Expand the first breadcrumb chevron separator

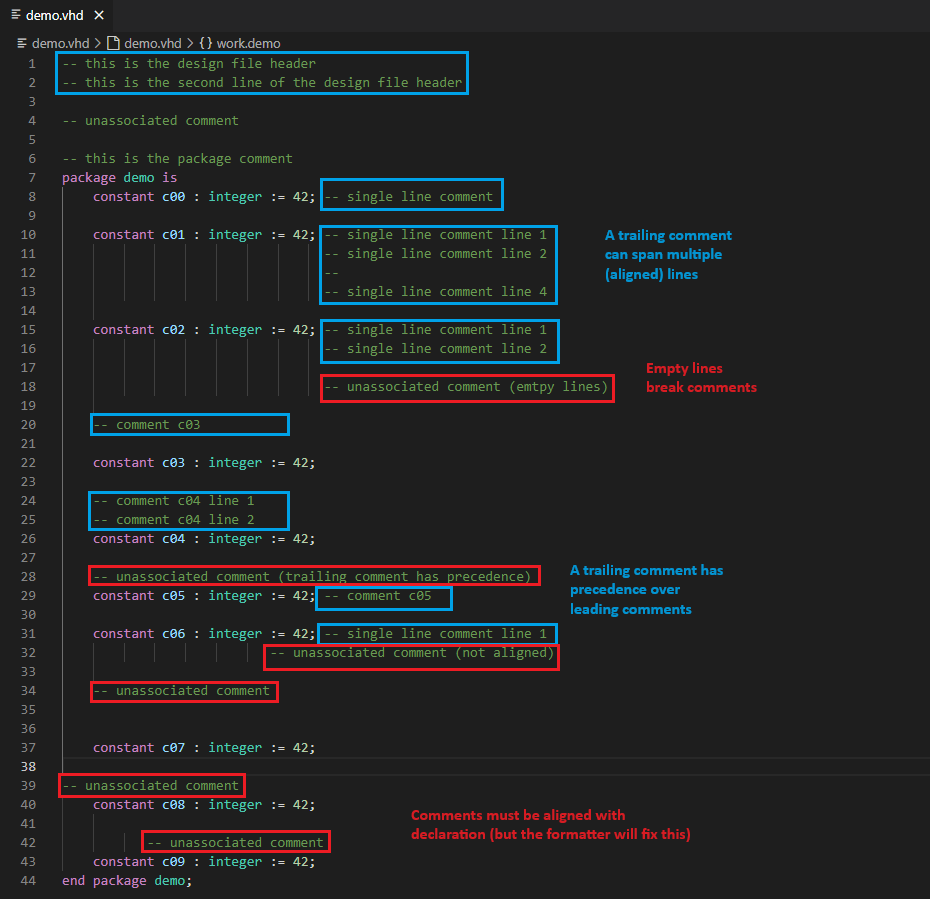point(97,43)
